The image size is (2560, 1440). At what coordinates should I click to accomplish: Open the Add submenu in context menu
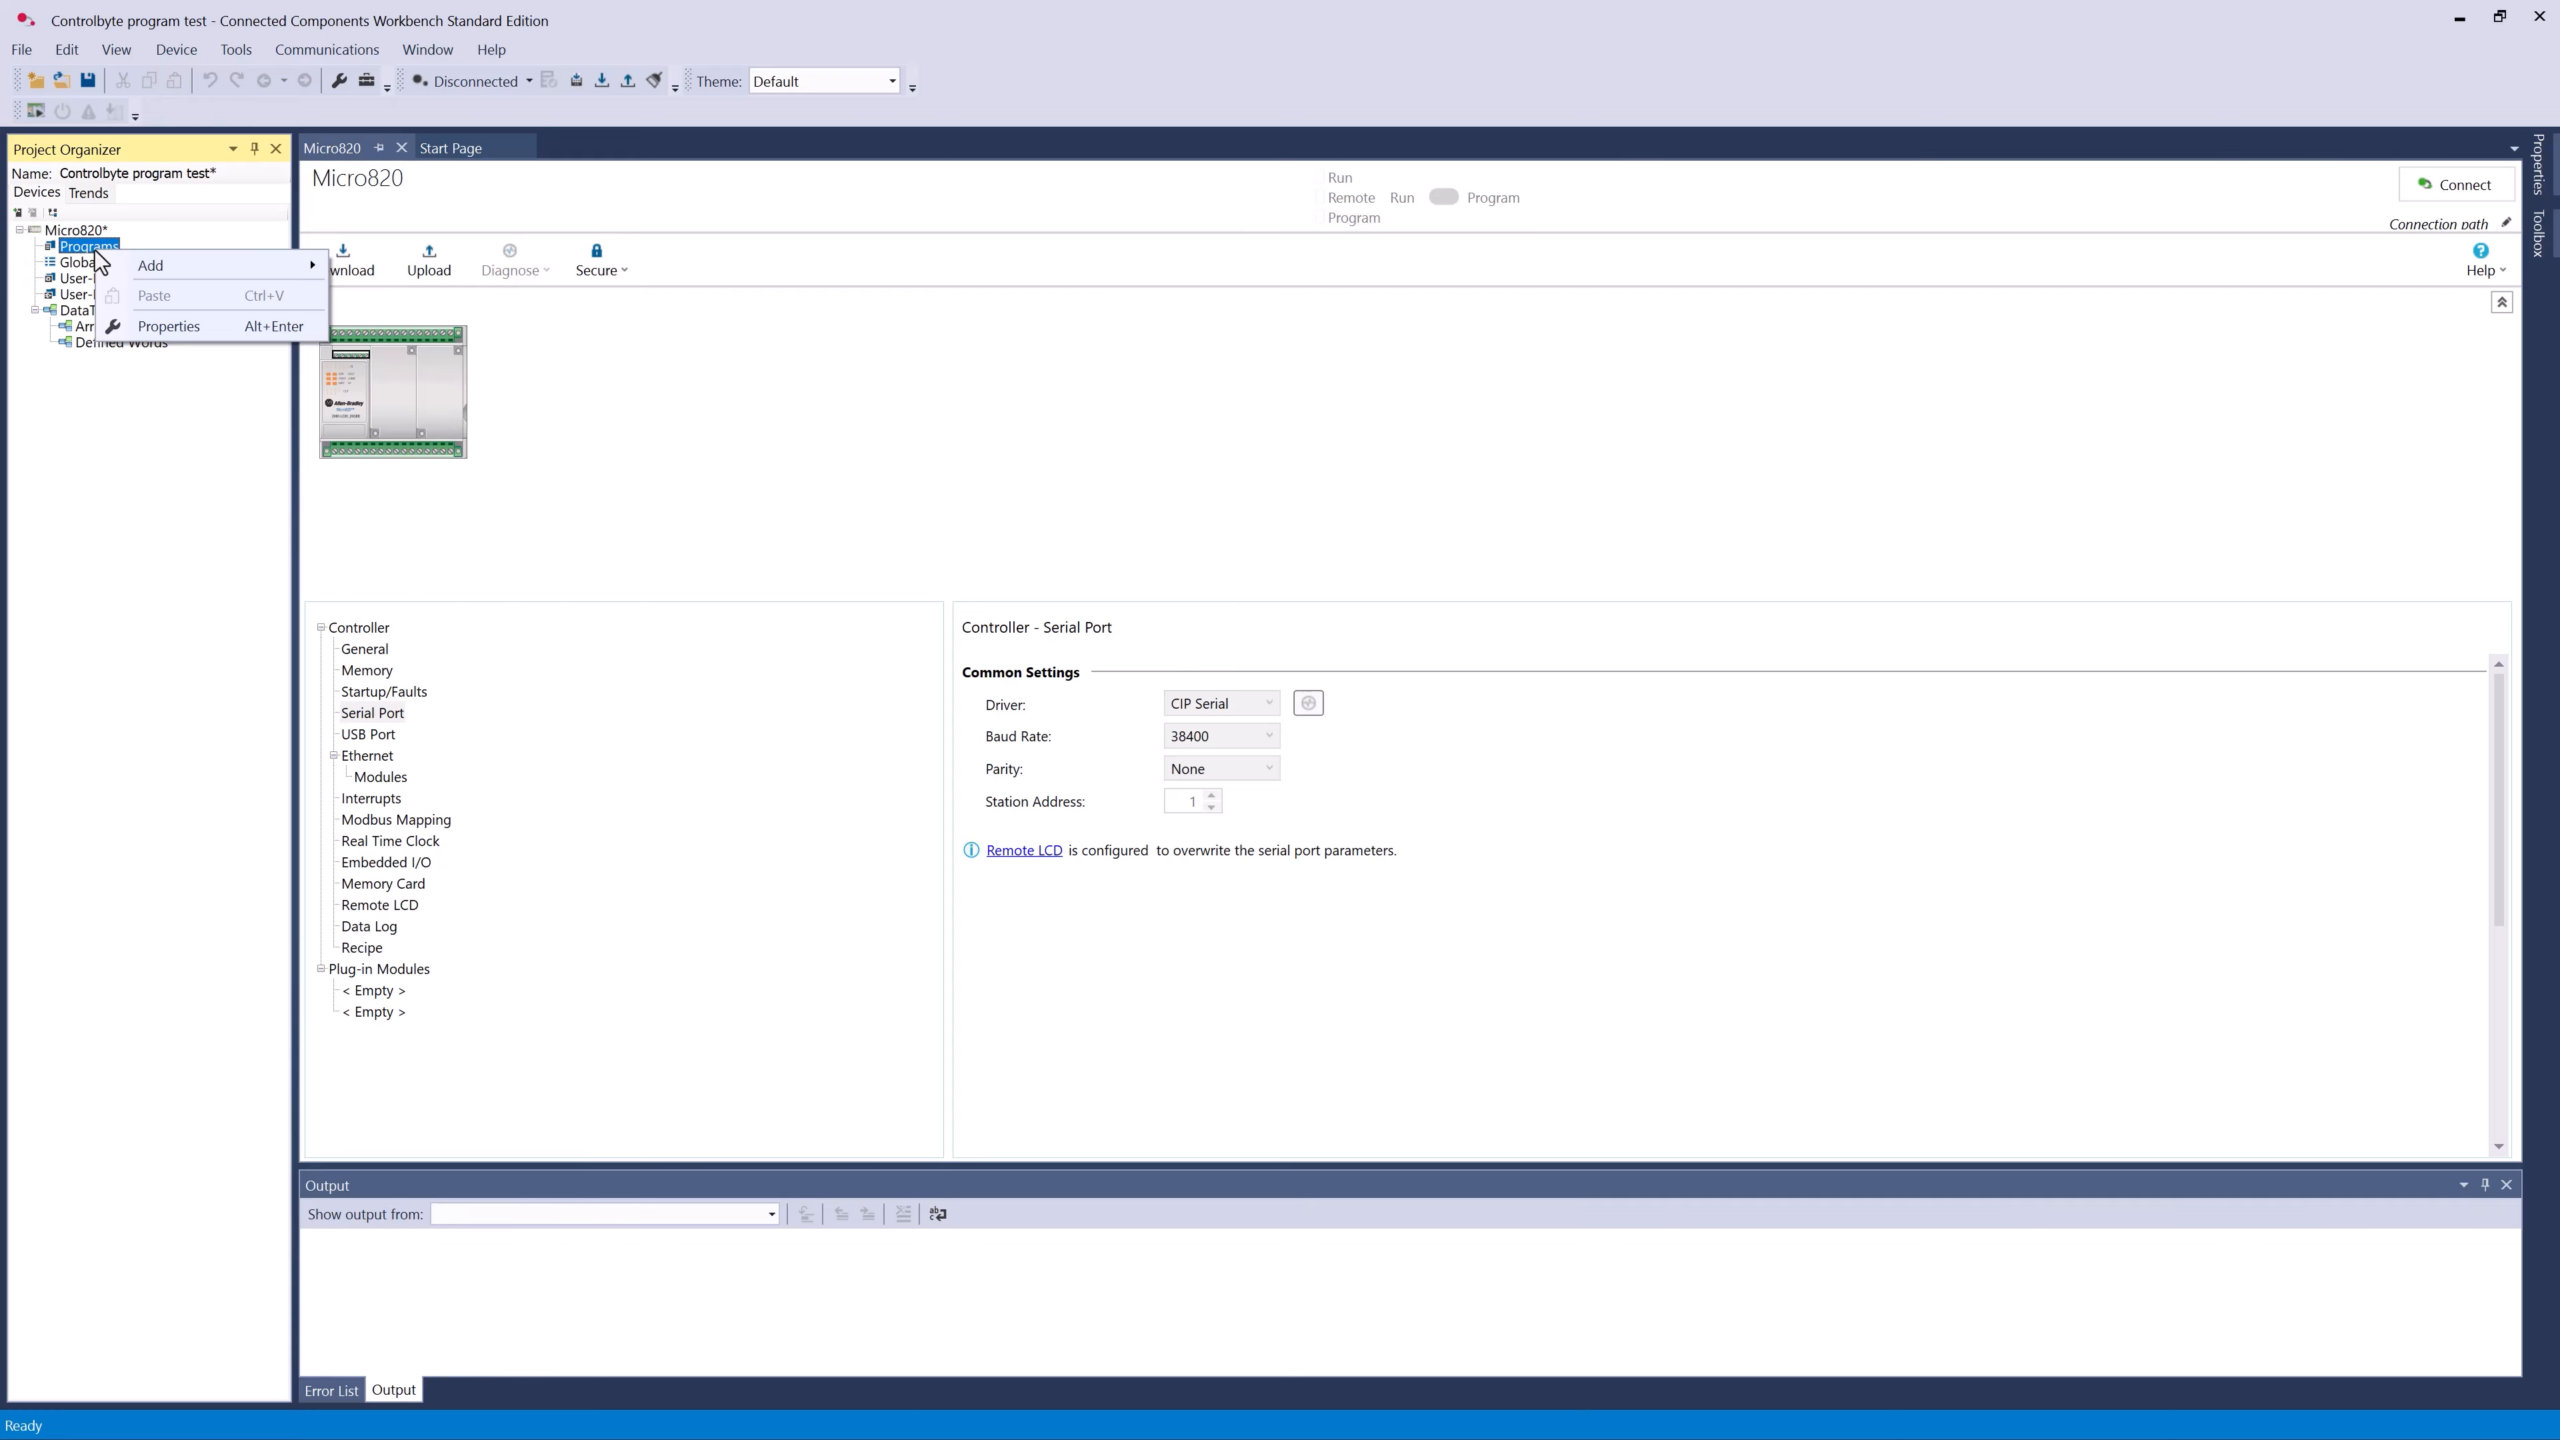point(213,265)
